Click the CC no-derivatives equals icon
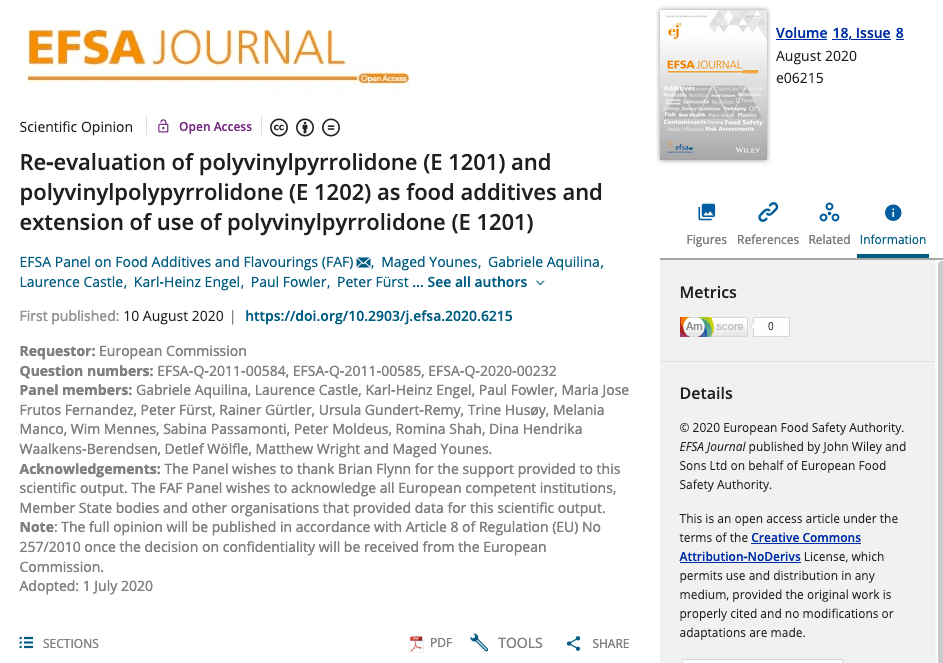Screen dimensions: 943x663 (330, 127)
